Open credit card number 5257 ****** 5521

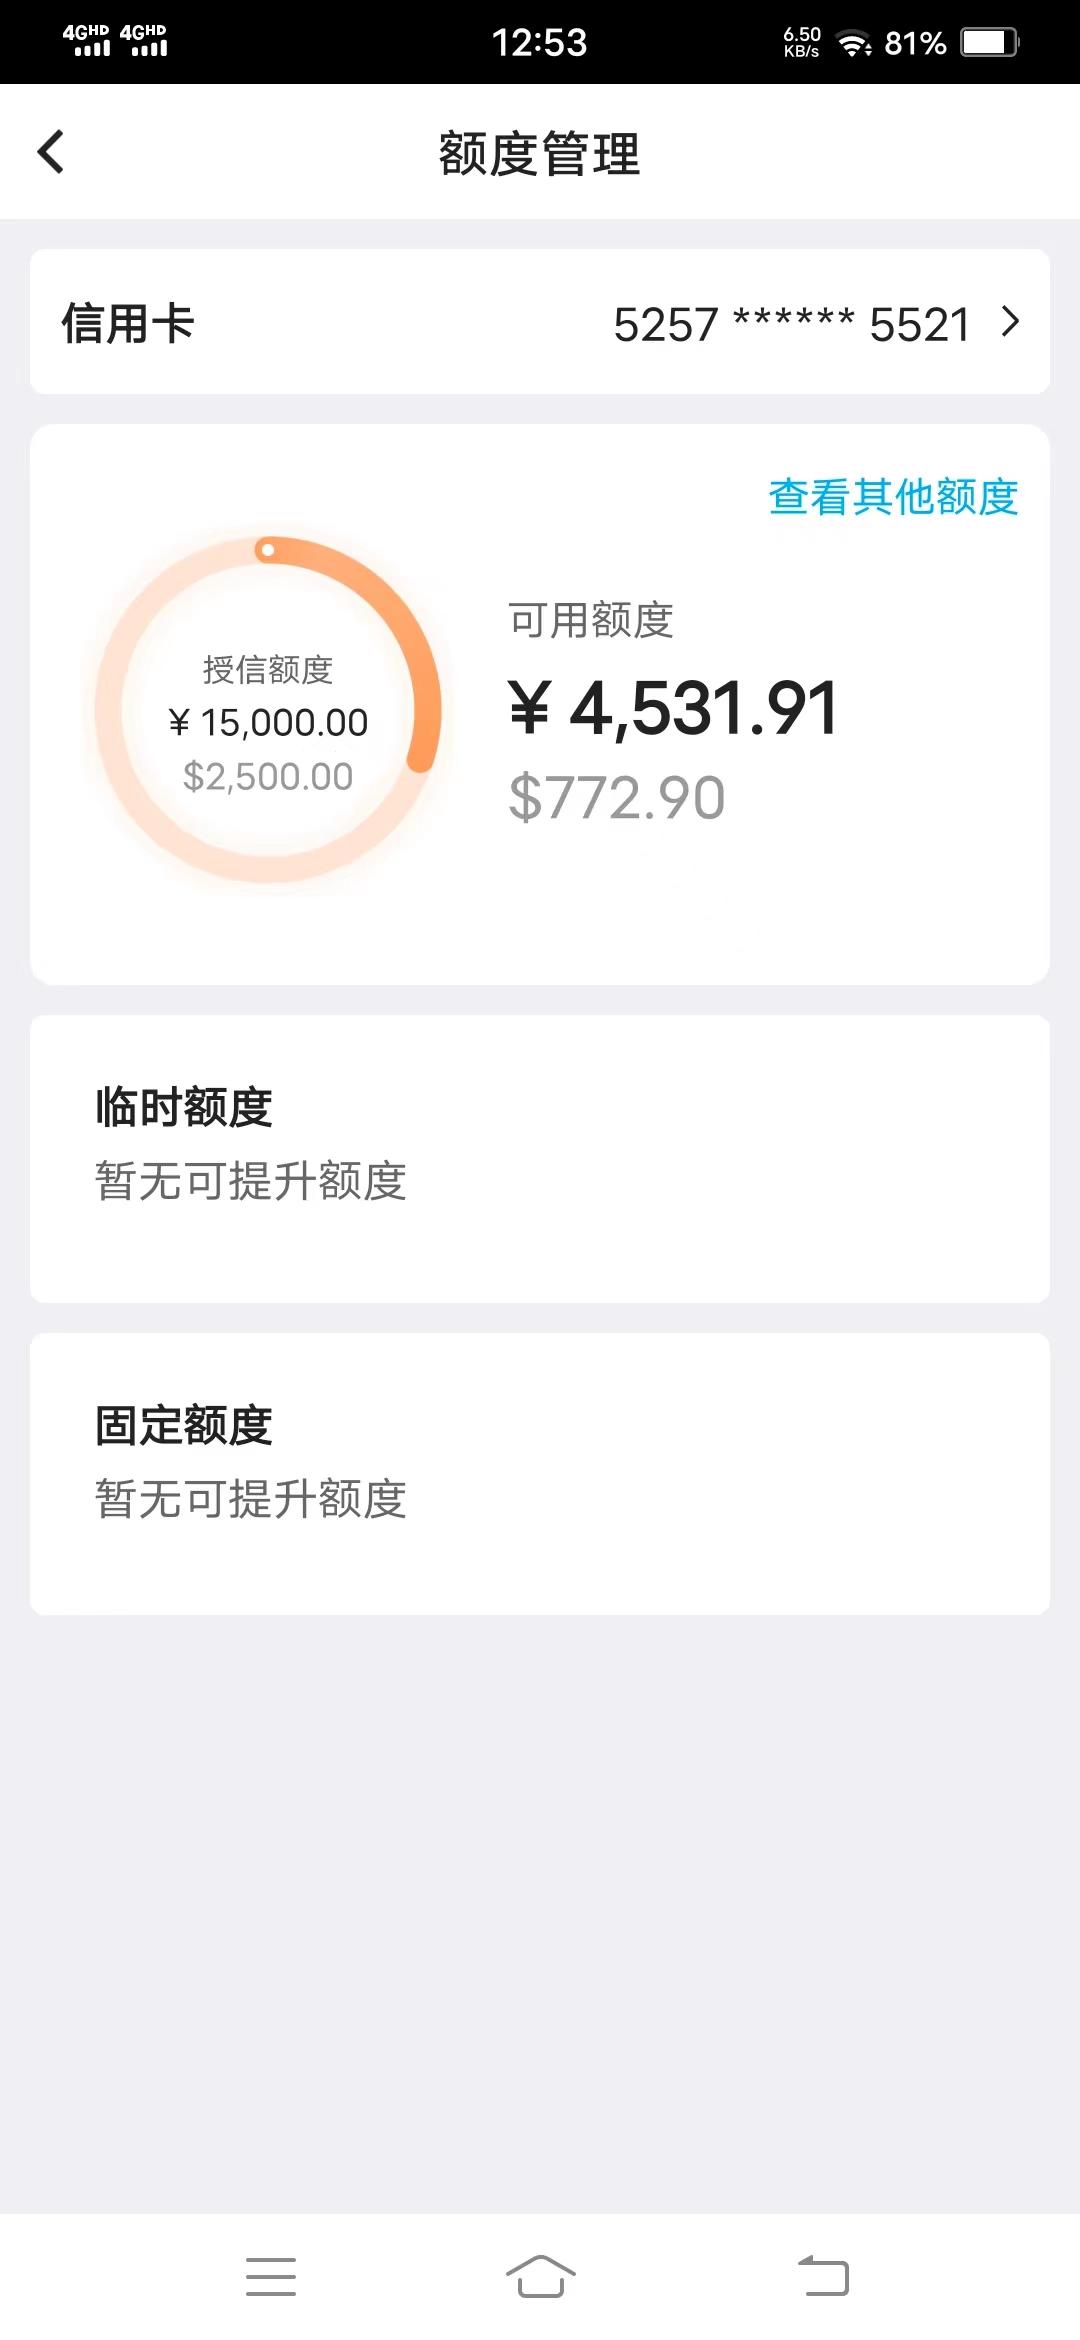[x=792, y=324]
